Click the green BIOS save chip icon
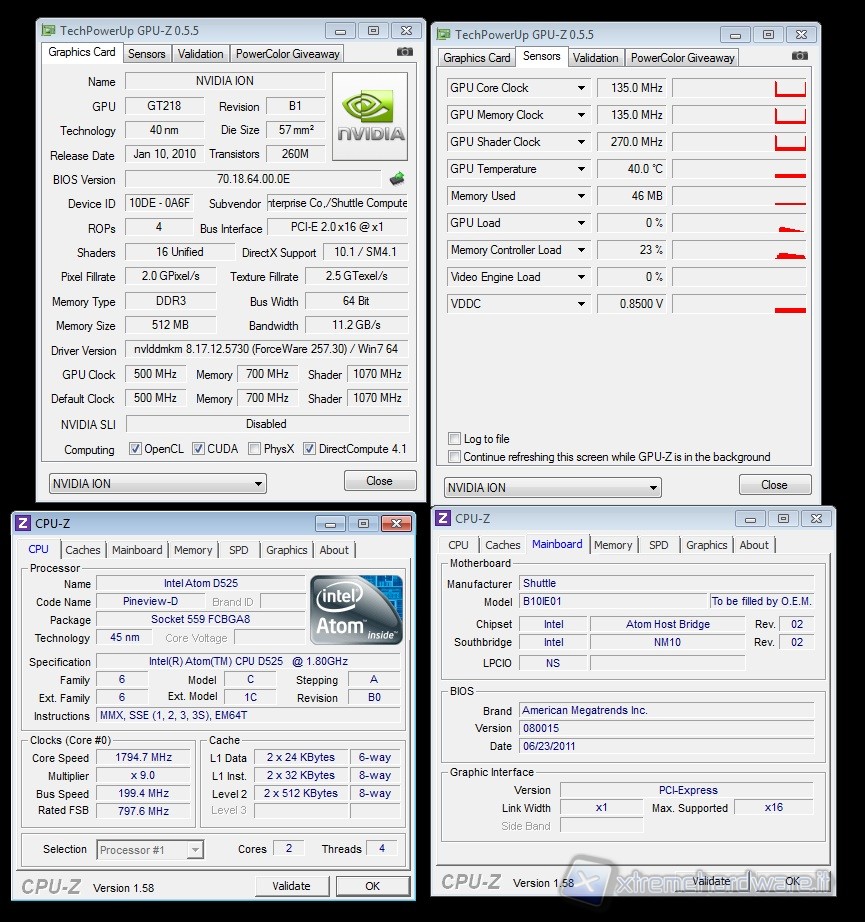This screenshot has width=865, height=922. [397, 180]
